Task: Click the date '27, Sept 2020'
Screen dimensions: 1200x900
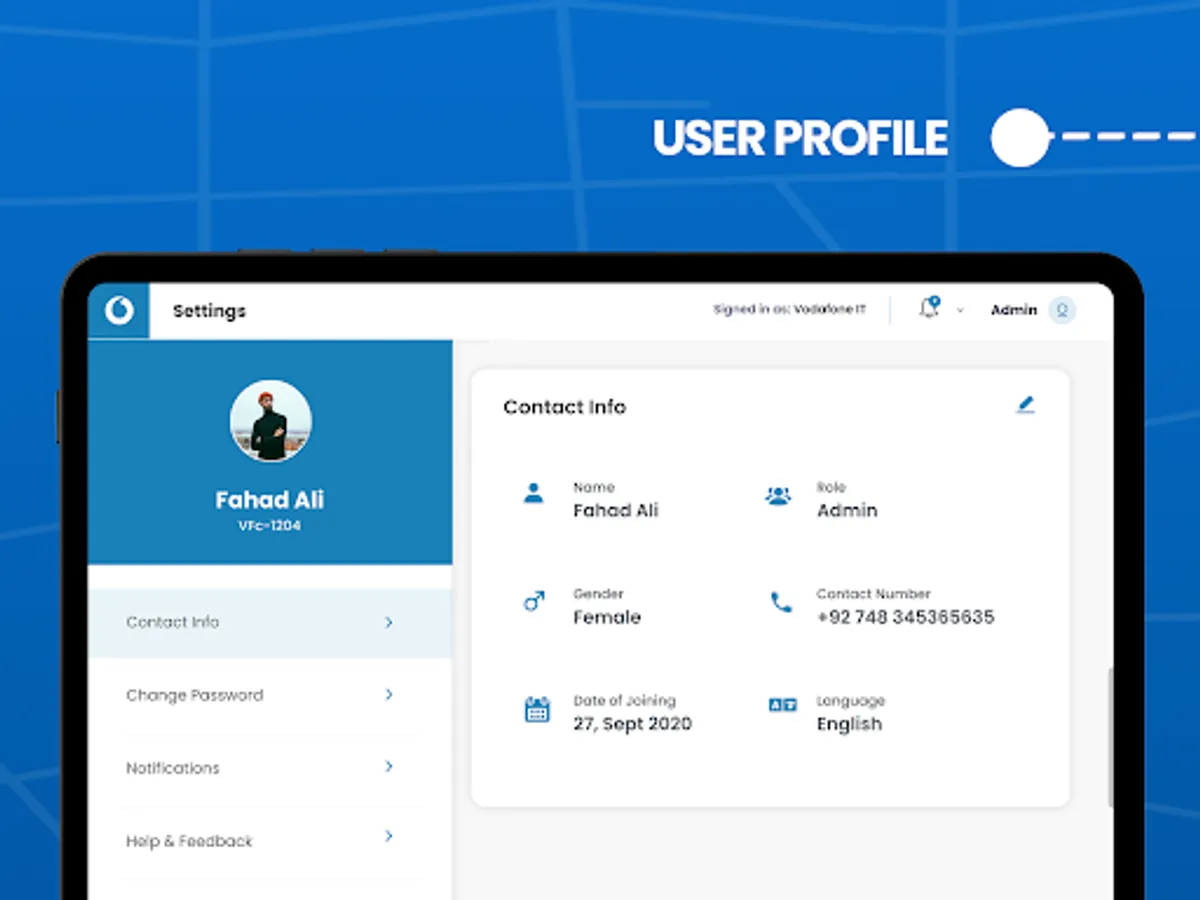Action: pyautogui.click(x=632, y=724)
